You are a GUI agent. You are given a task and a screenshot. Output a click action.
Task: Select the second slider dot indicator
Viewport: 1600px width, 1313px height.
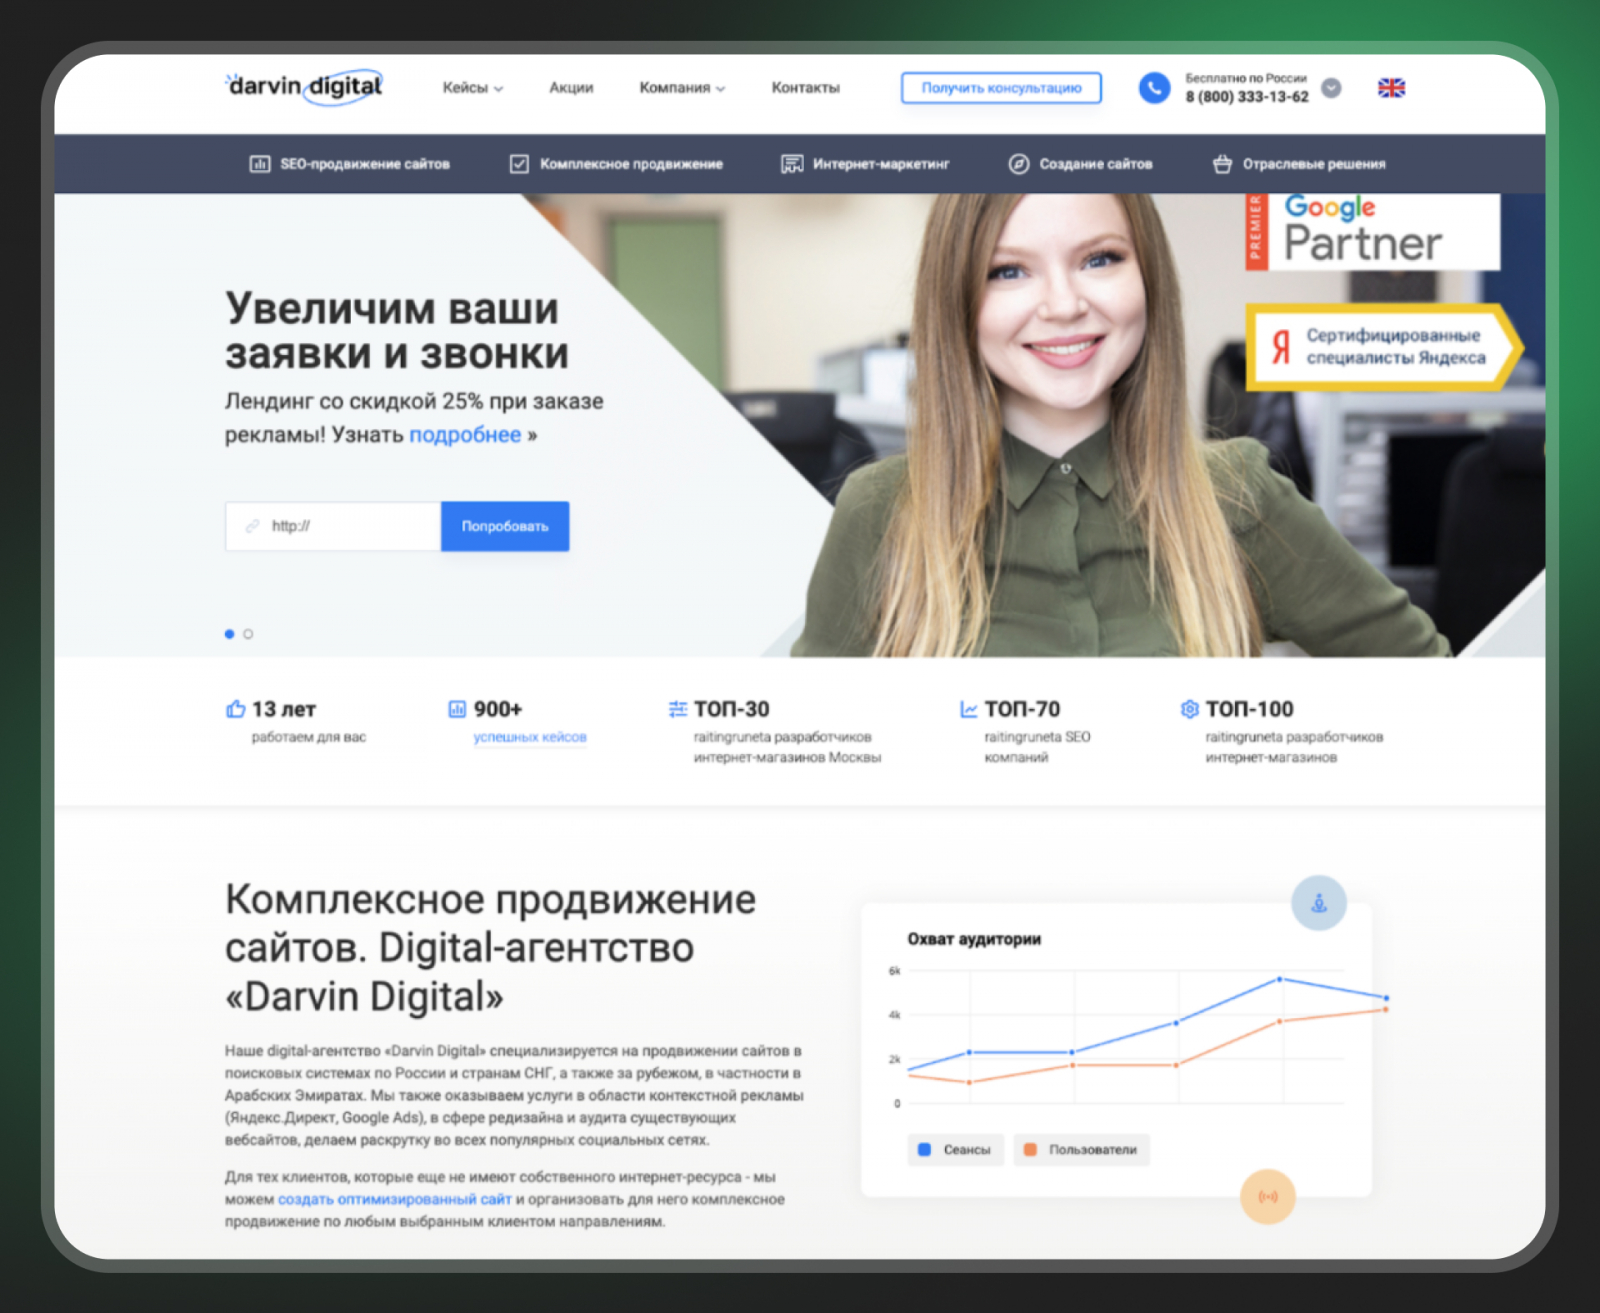tap(248, 634)
